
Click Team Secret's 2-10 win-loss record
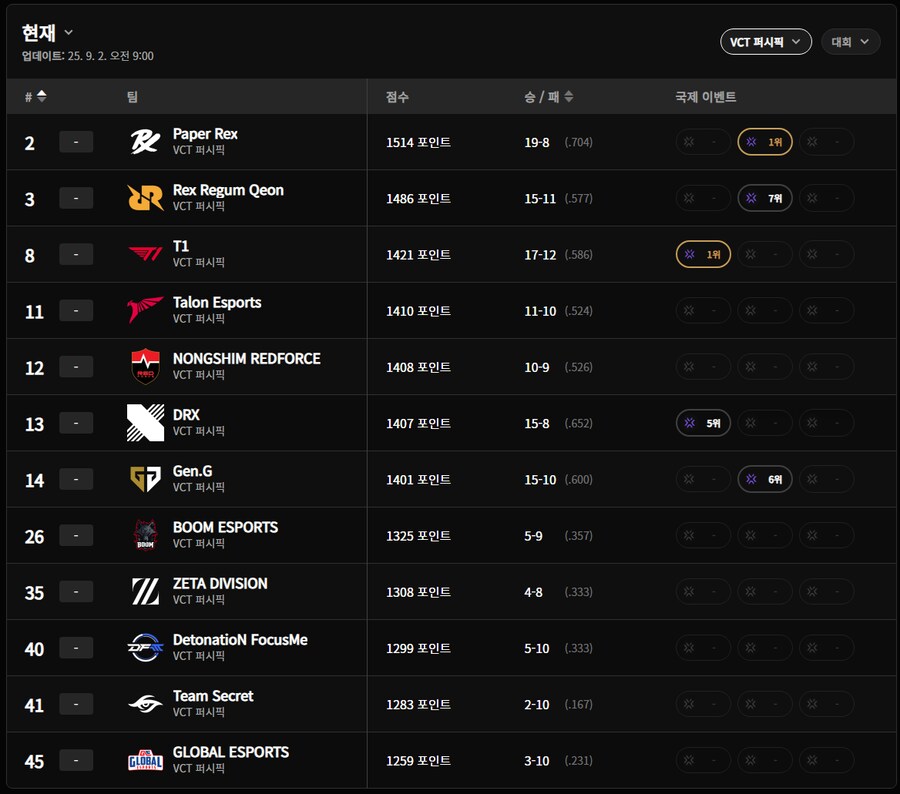tap(537, 705)
